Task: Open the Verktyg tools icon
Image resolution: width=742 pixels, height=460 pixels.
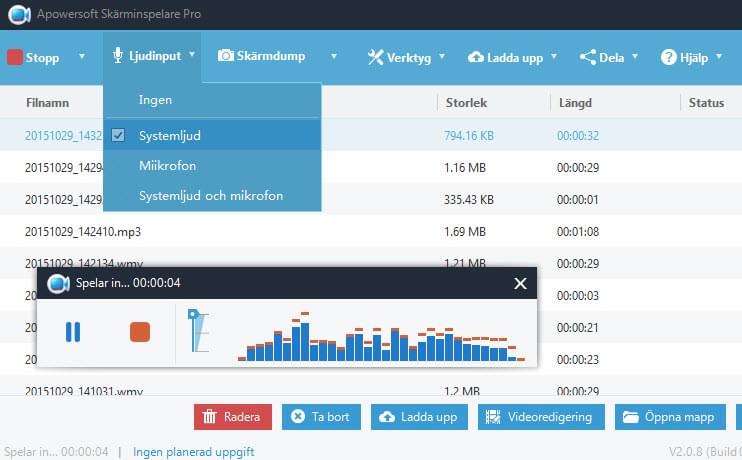Action: point(376,57)
